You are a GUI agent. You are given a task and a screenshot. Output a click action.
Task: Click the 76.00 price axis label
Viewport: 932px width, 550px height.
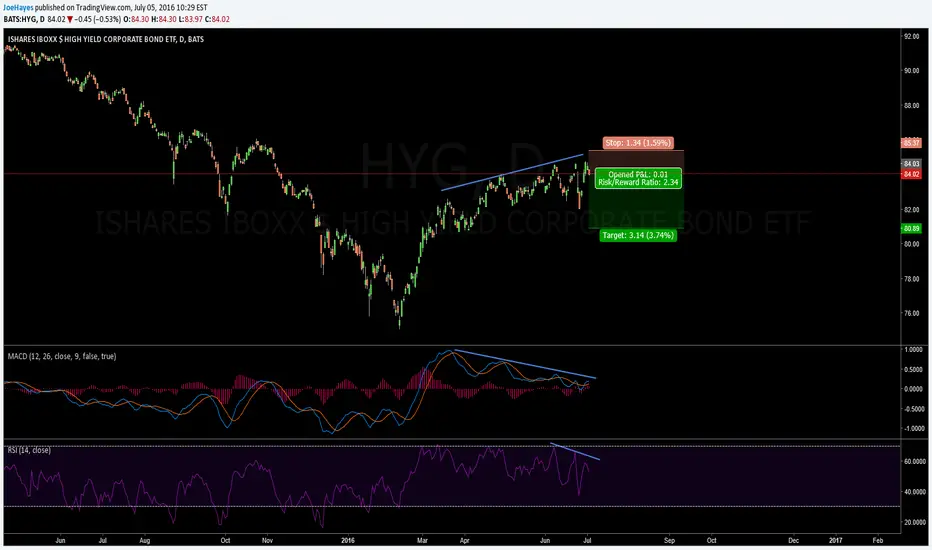912,313
